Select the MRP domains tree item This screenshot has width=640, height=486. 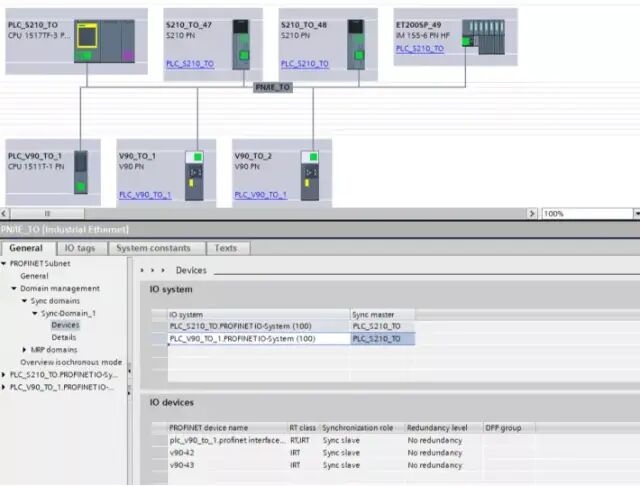click(x=54, y=350)
